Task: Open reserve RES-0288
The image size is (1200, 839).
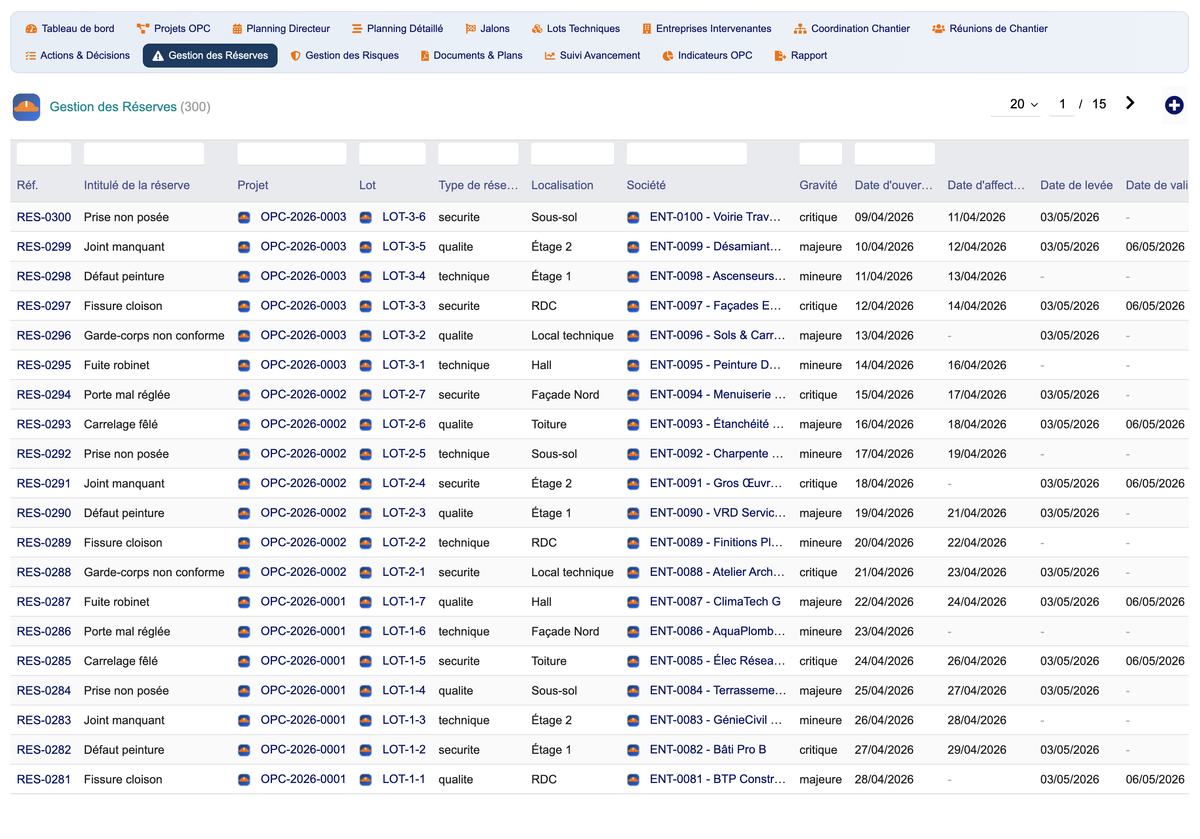Action: pyautogui.click(x=44, y=572)
